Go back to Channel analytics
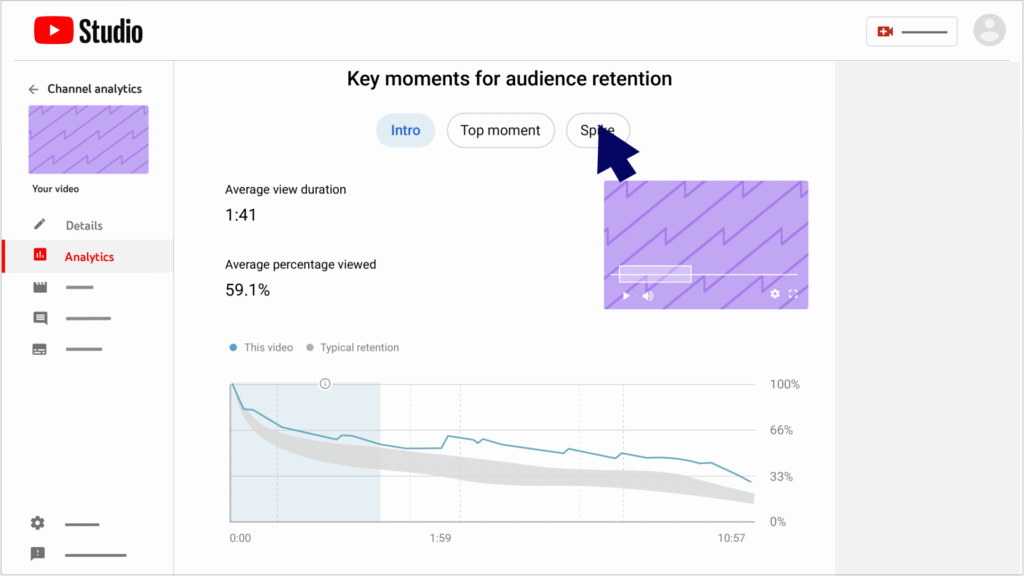Viewport: 1024px width, 576px height. tap(33, 88)
